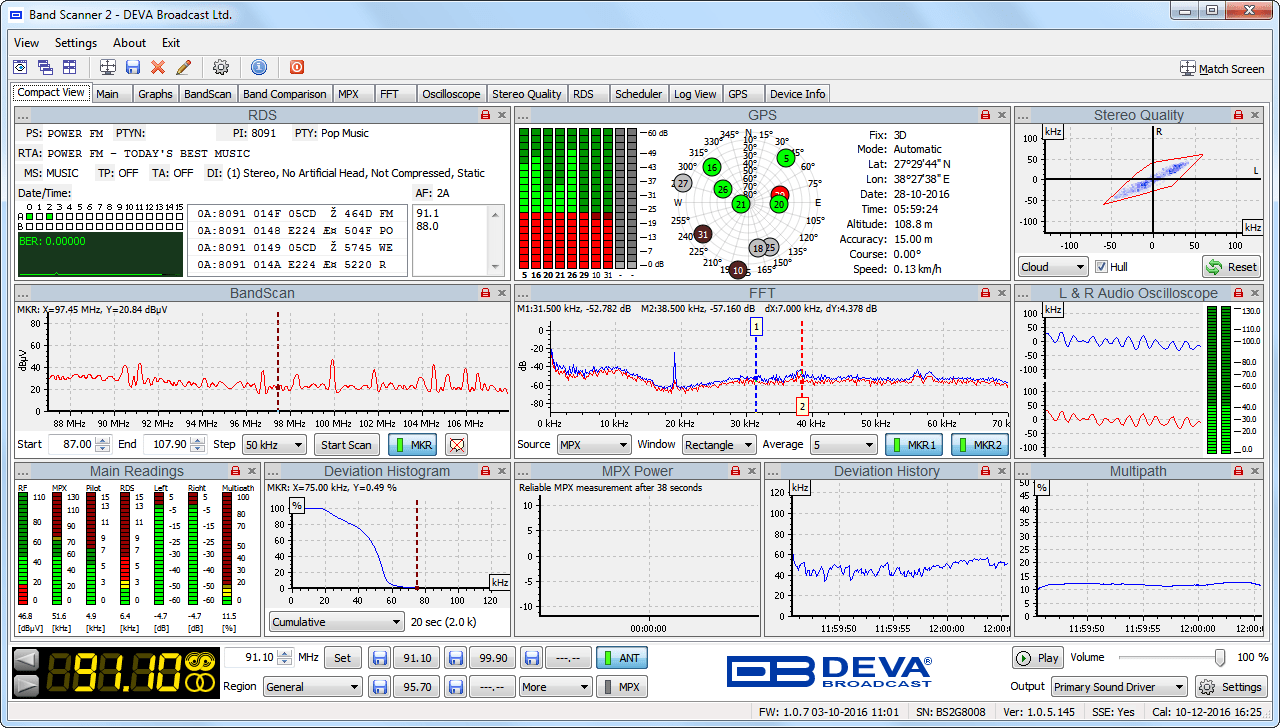The height and width of the screenshot is (728, 1280).
Task: Toggle the ANT input button
Action: (x=621, y=657)
